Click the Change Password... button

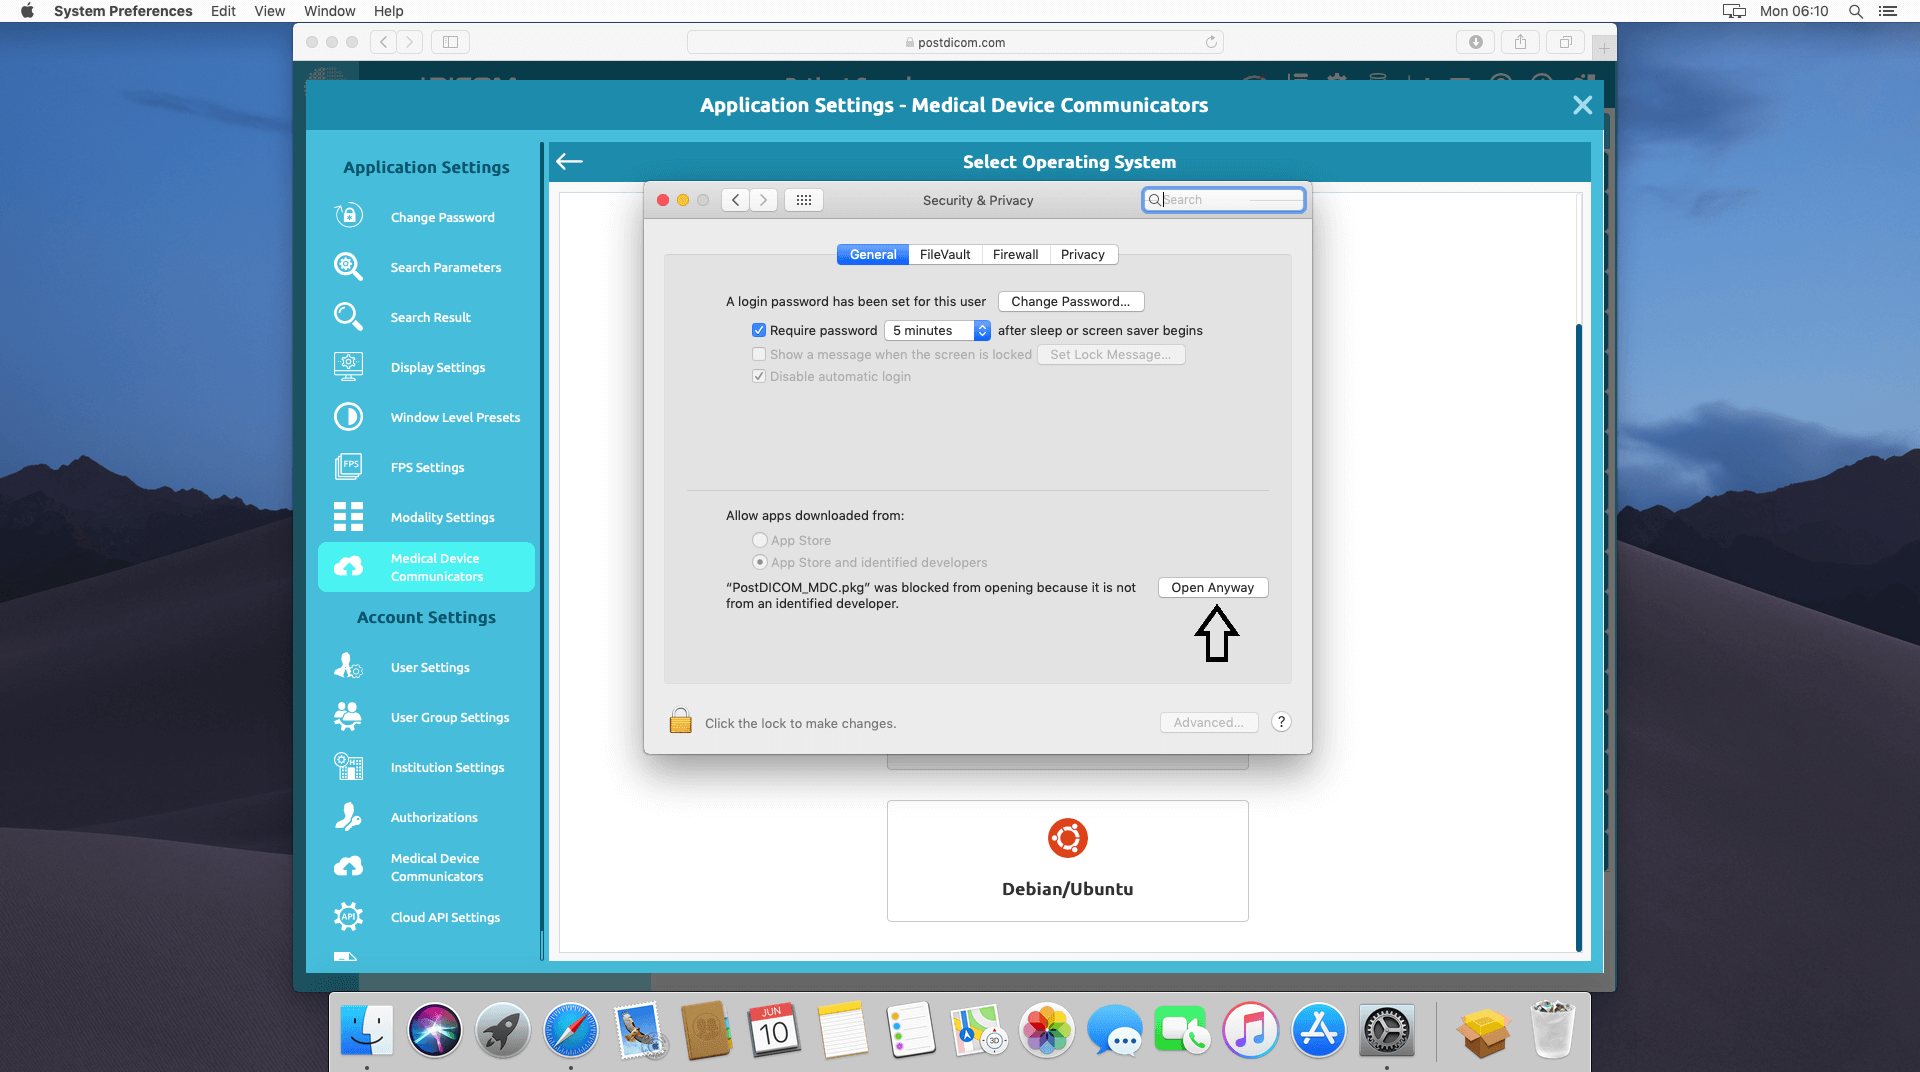coord(1071,301)
